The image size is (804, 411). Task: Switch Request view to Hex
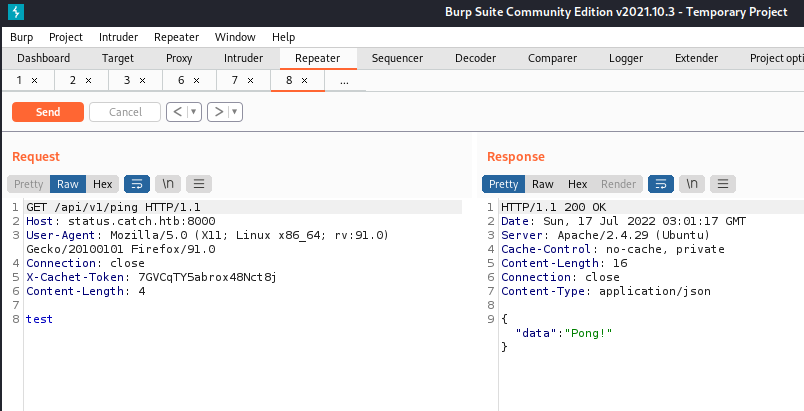click(103, 184)
